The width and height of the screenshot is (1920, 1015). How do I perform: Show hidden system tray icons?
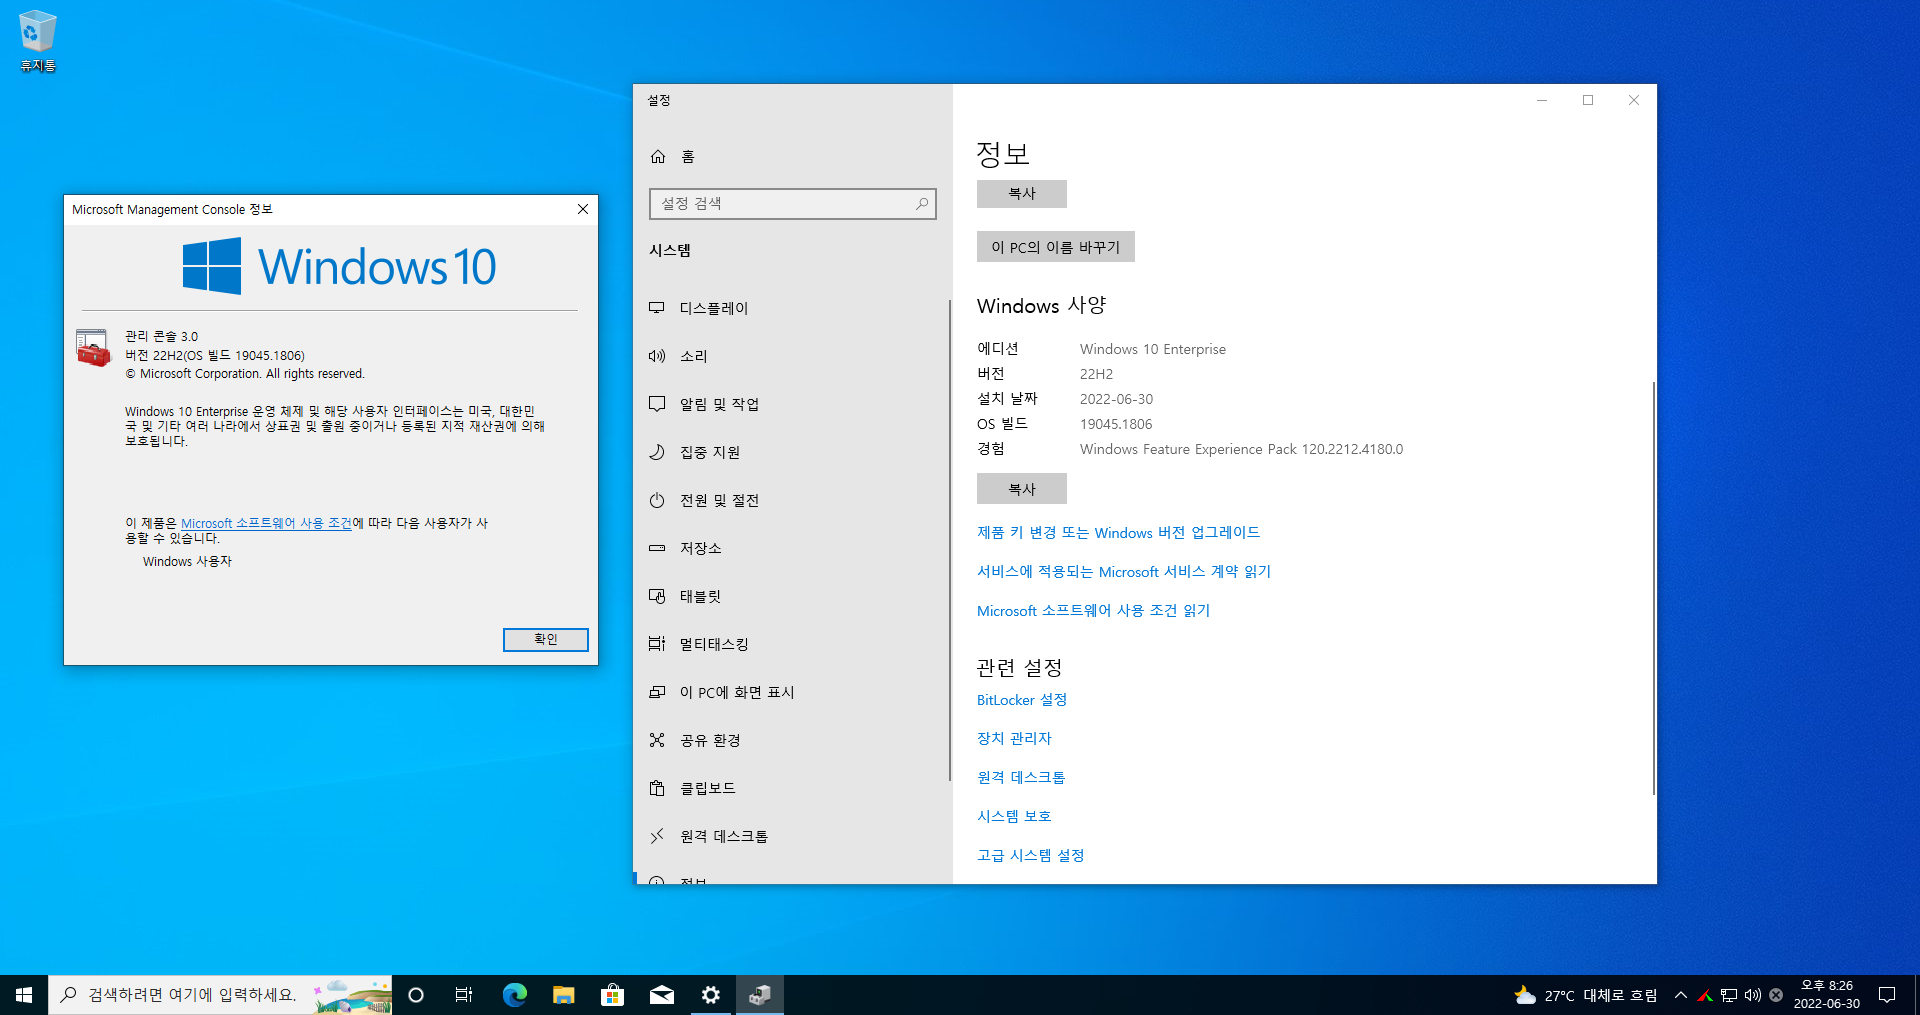[x=1681, y=995]
